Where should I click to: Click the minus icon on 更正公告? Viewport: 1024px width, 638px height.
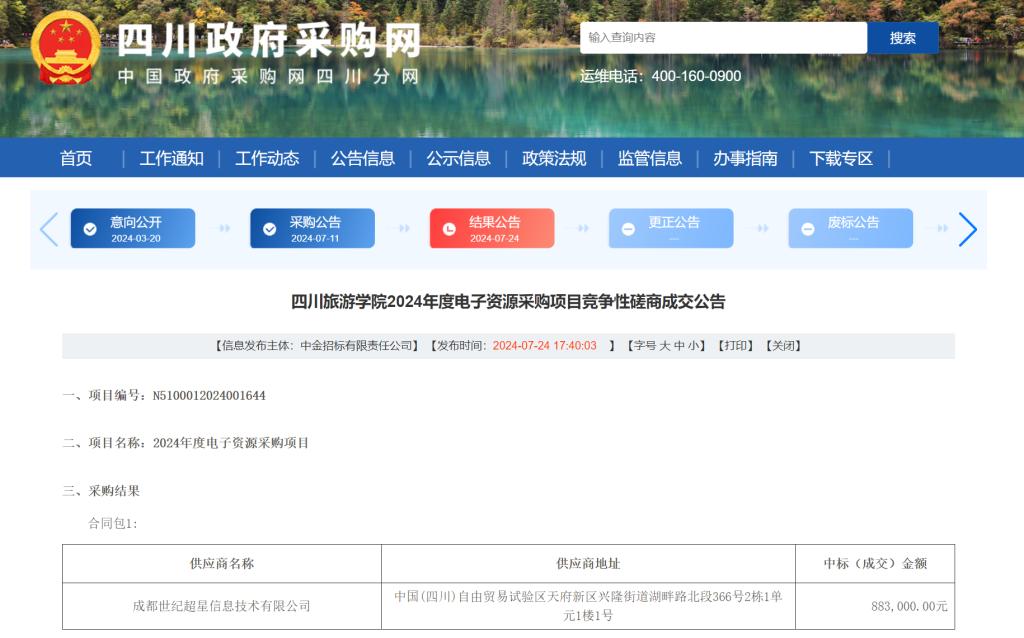tap(628, 229)
